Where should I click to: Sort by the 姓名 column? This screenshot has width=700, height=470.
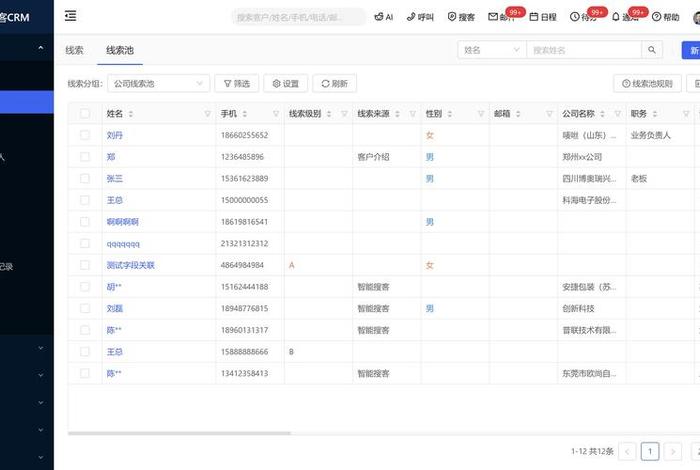click(x=131, y=114)
